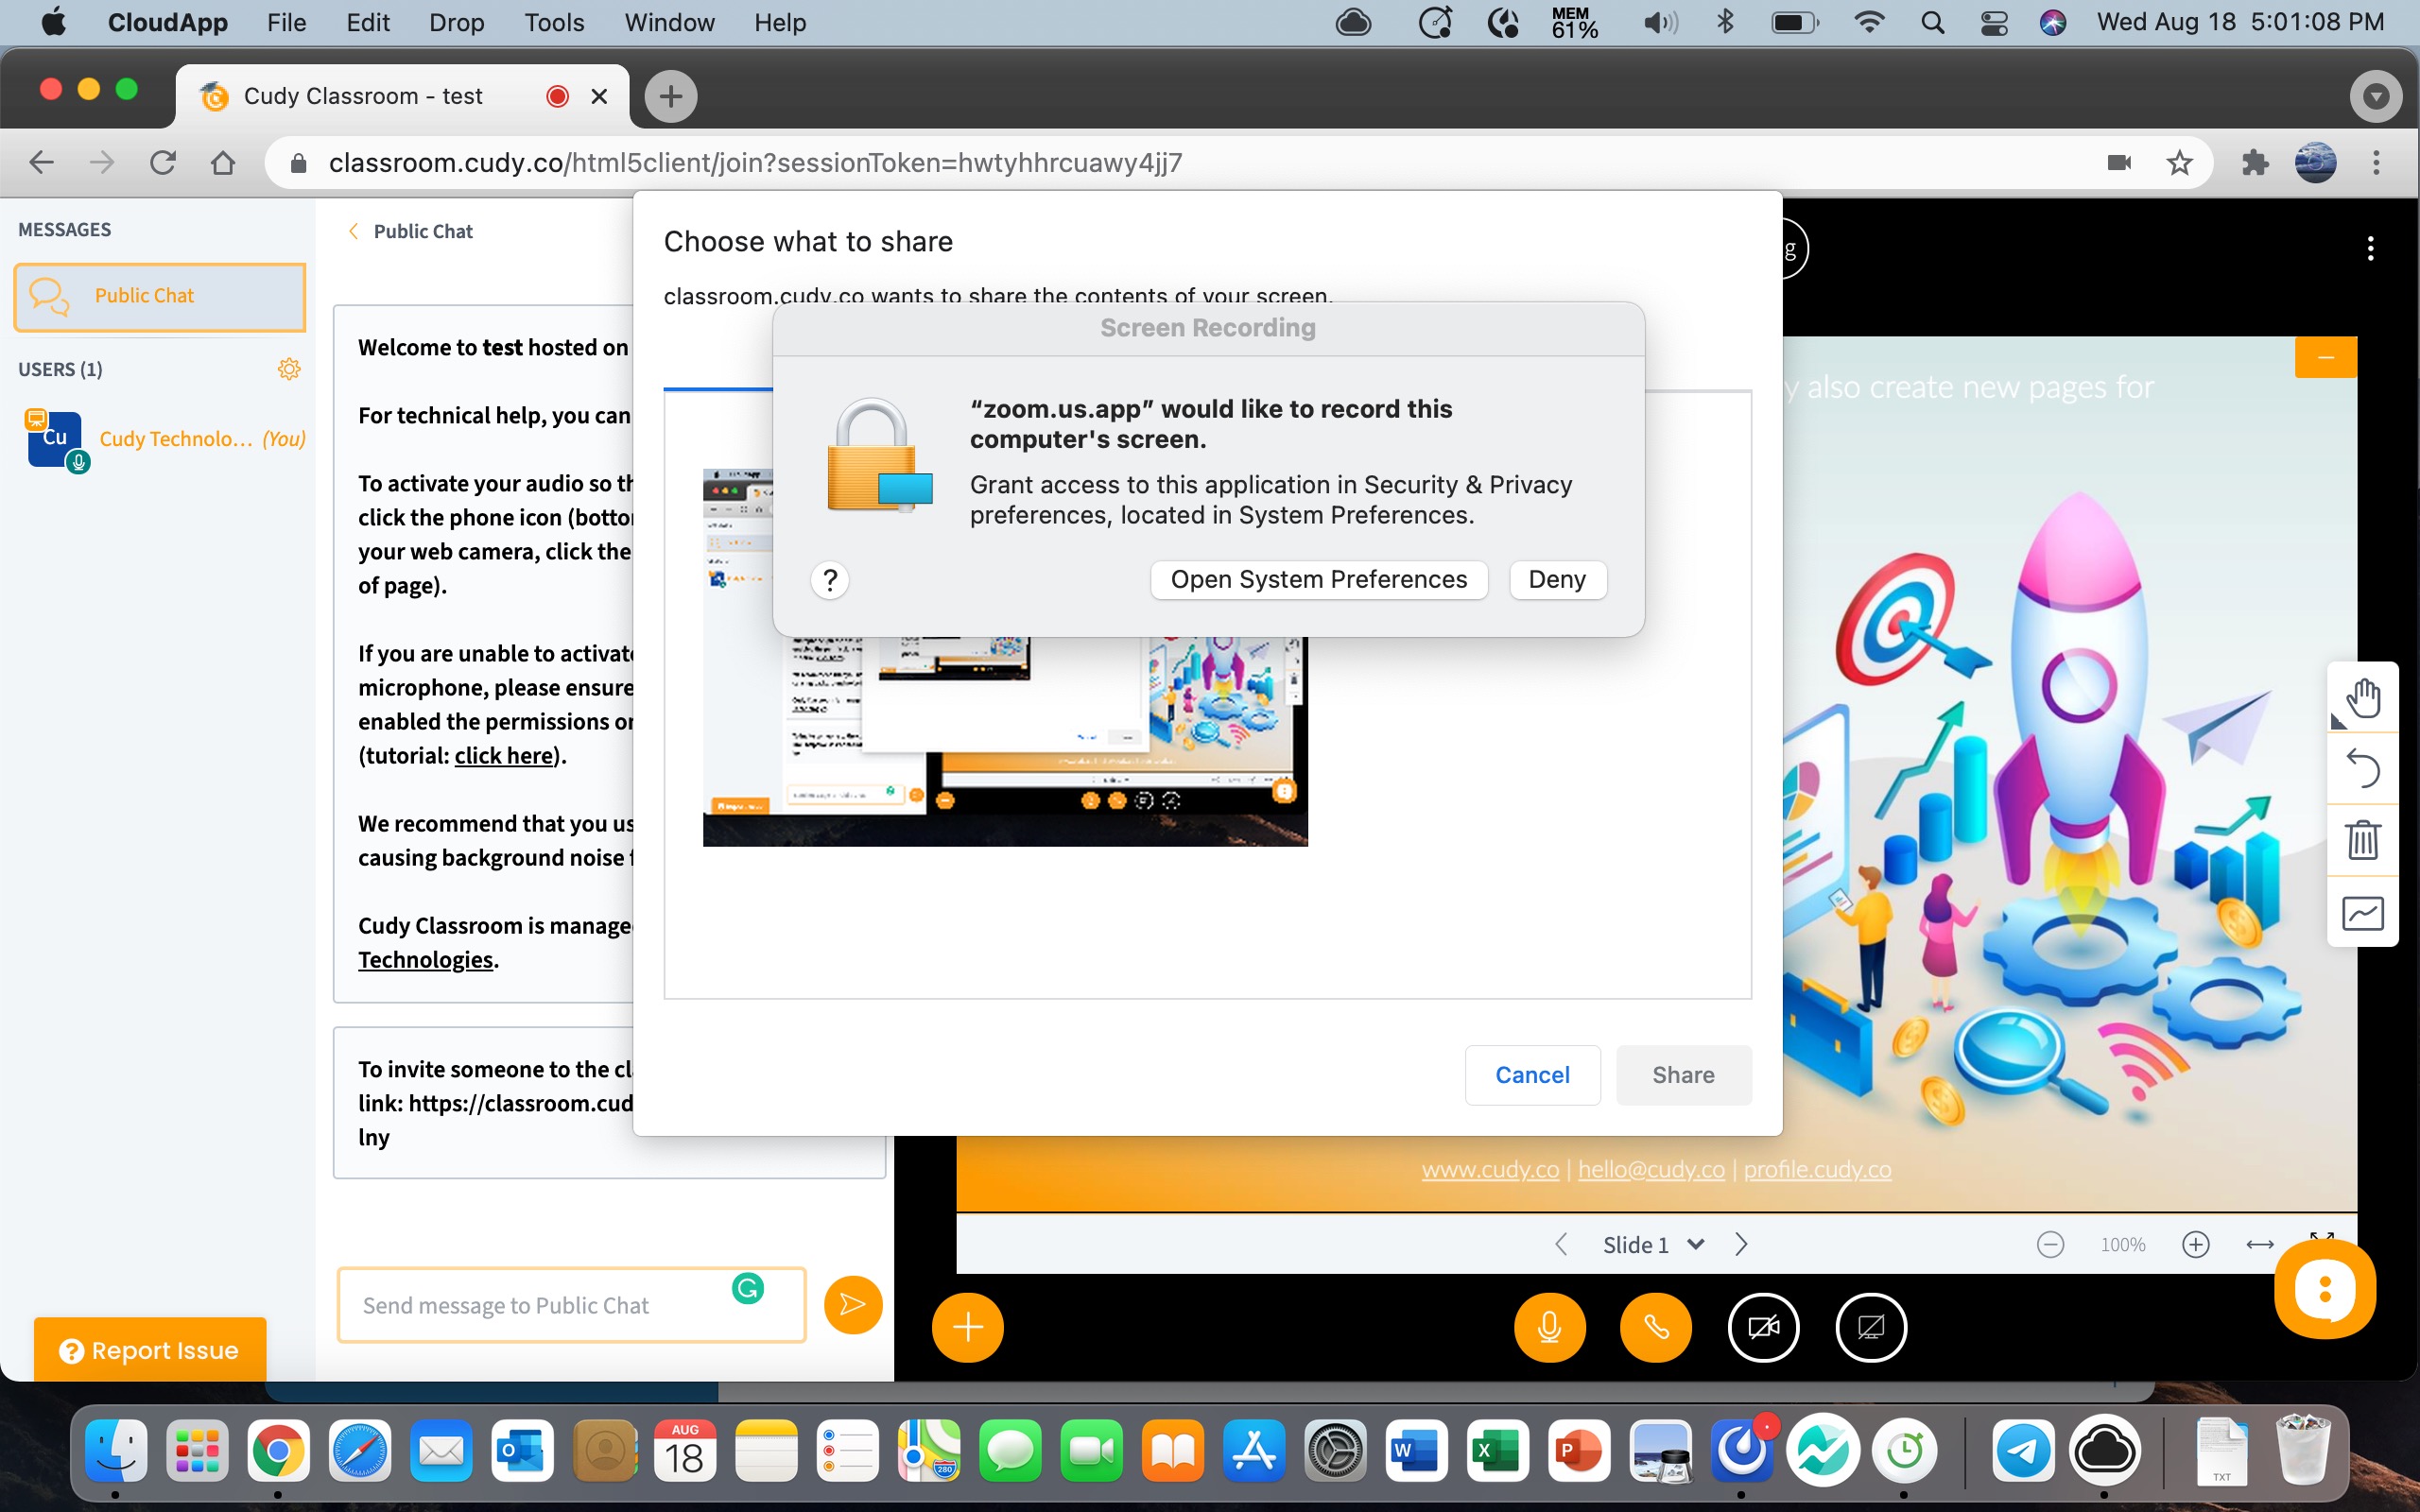Select Cudy Technolo... user entry

click(x=165, y=439)
